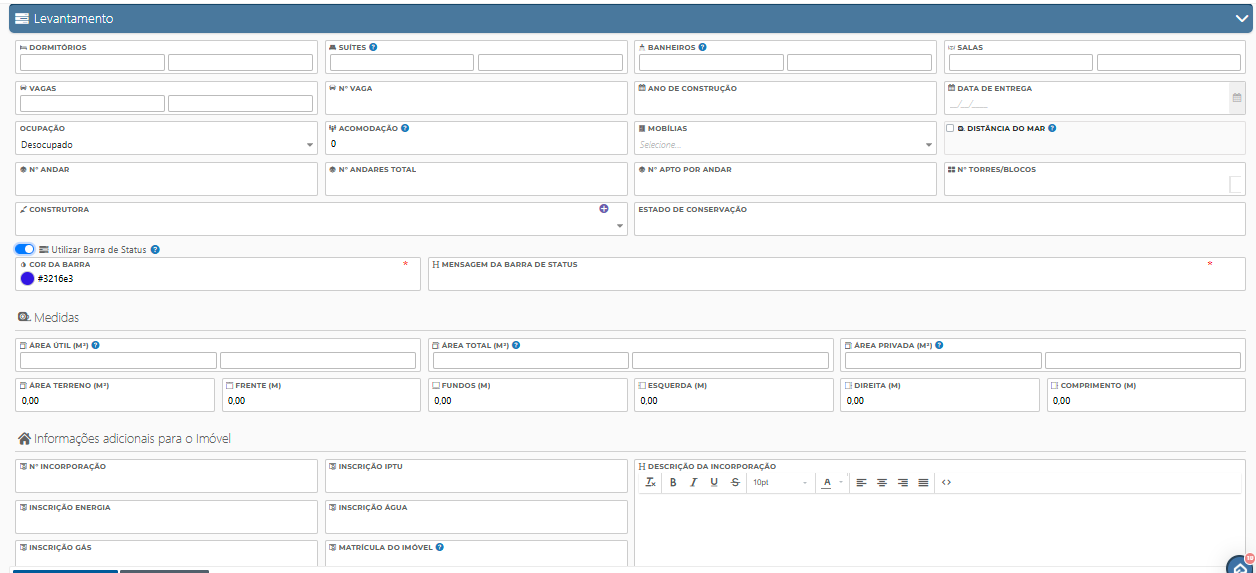Expand the Construtora dropdown list

click(619, 226)
